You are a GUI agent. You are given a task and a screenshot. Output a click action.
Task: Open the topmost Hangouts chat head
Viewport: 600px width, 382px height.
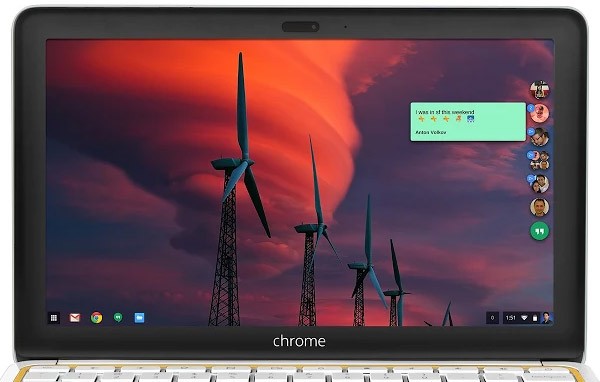[540, 90]
